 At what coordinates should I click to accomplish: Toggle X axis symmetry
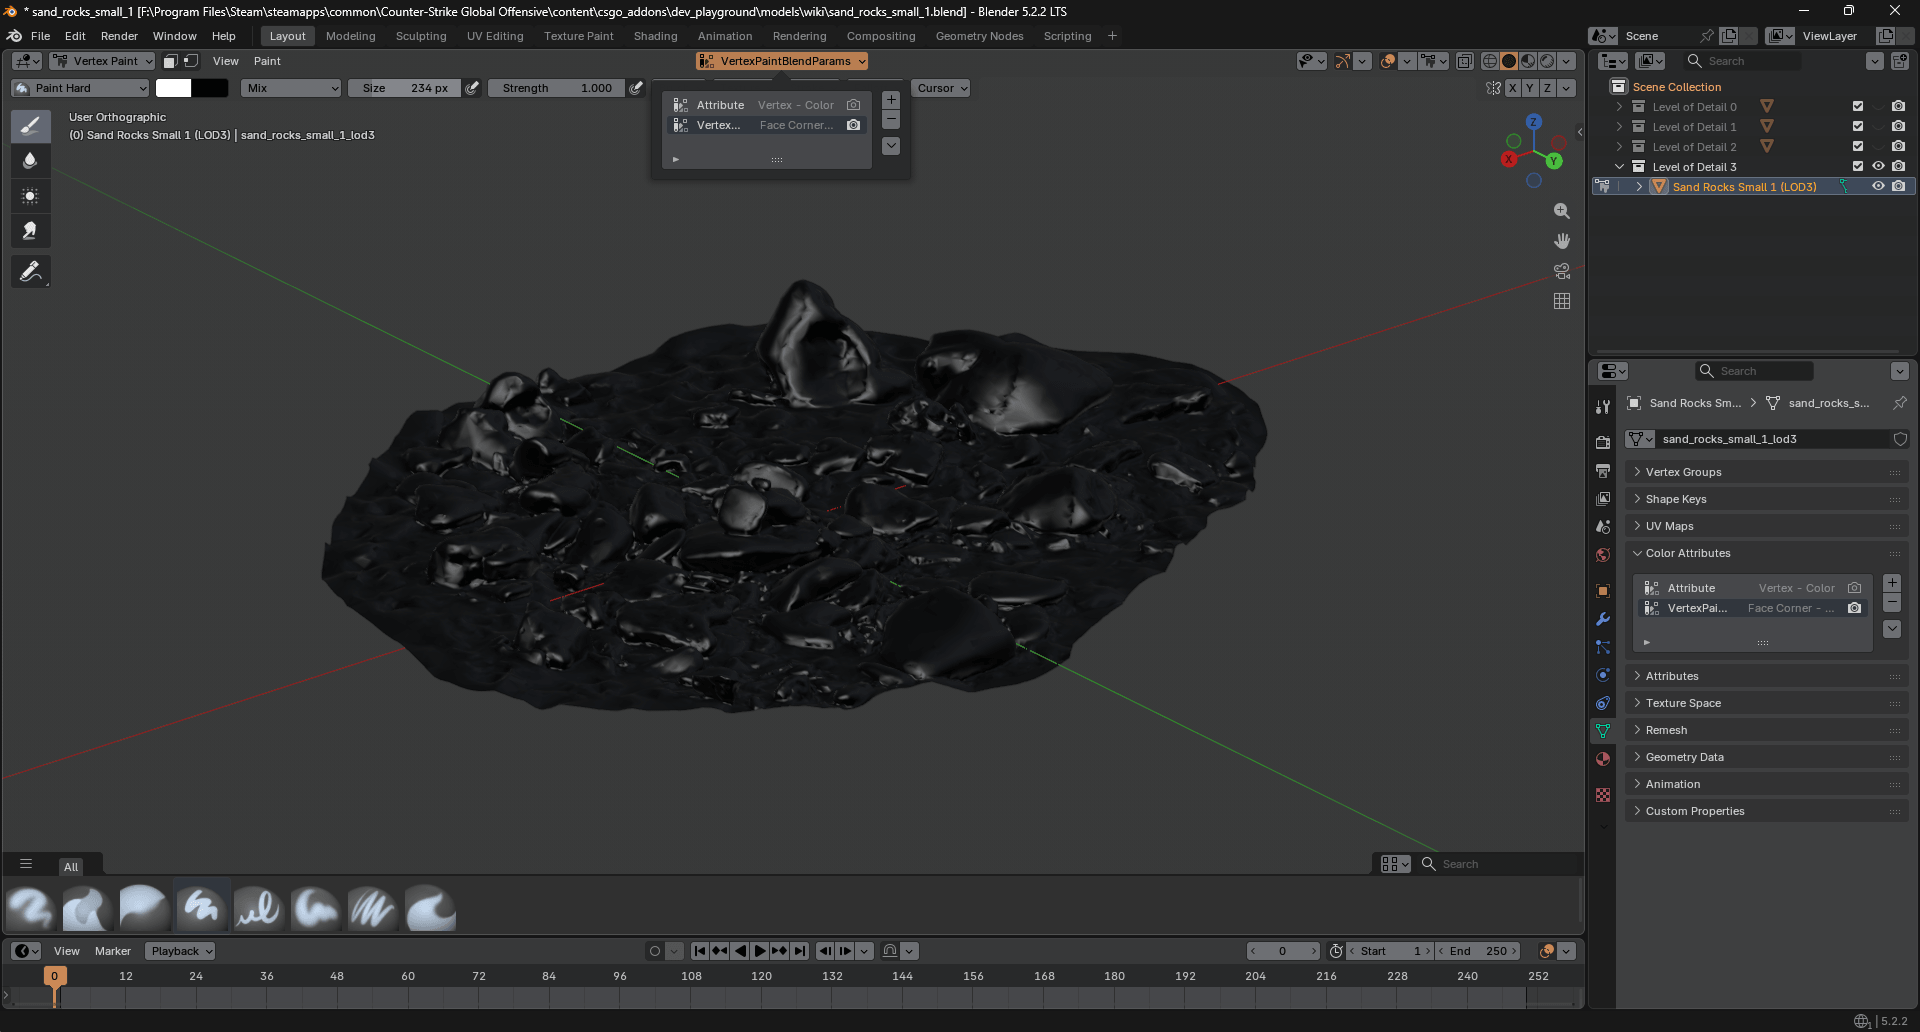pyautogui.click(x=1513, y=88)
